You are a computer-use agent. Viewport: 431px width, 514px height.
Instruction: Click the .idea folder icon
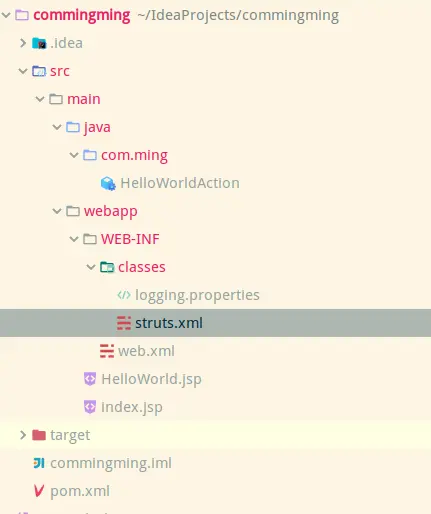[x=39, y=43]
